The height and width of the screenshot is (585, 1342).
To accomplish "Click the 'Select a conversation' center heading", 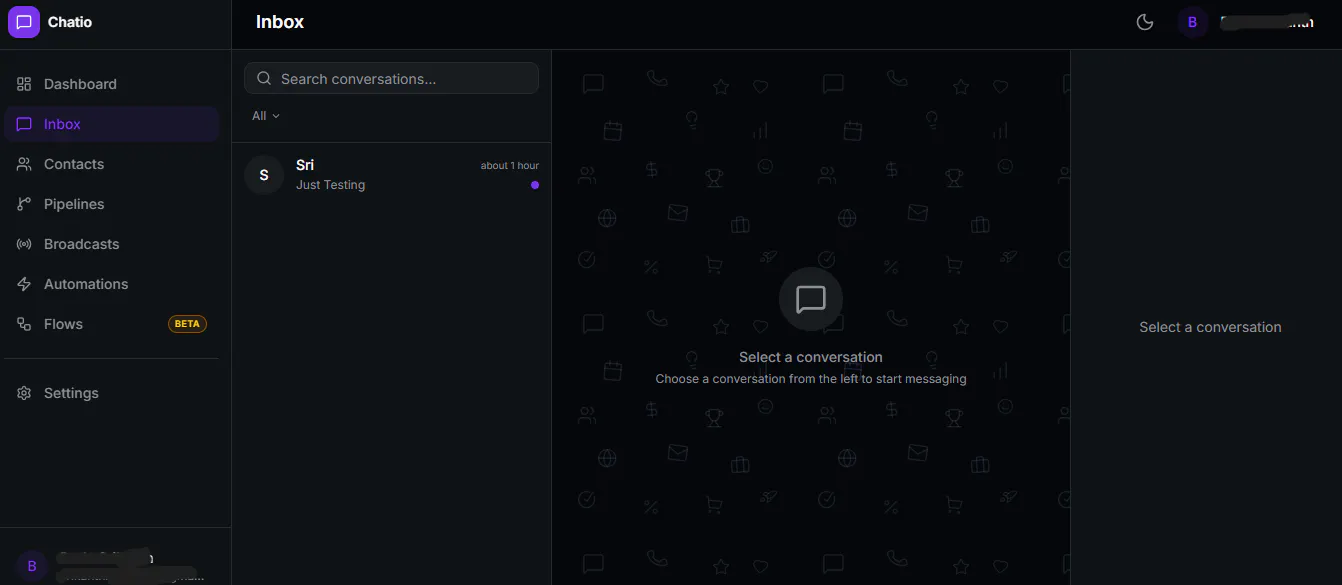I will click(x=811, y=357).
